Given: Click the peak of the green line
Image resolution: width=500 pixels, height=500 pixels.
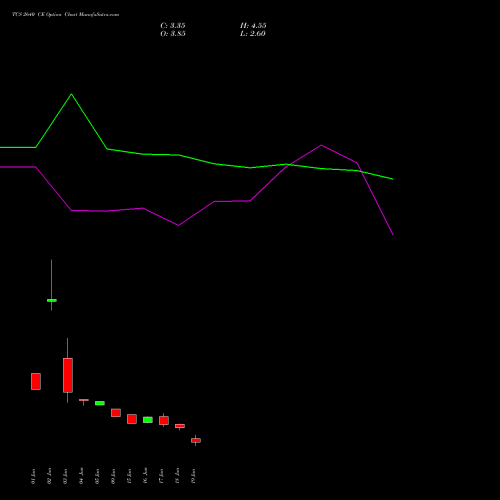Looking at the screenshot, I should 71,94.
